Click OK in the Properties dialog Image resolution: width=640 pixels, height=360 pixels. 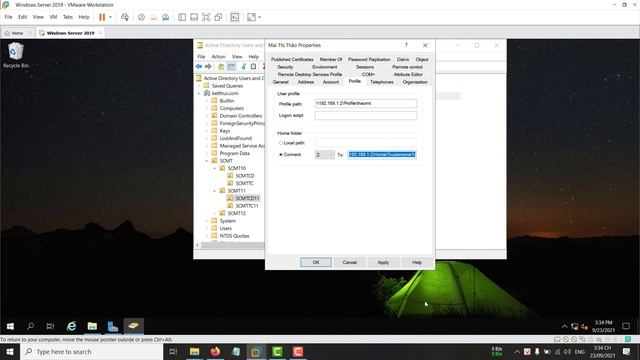(x=316, y=262)
